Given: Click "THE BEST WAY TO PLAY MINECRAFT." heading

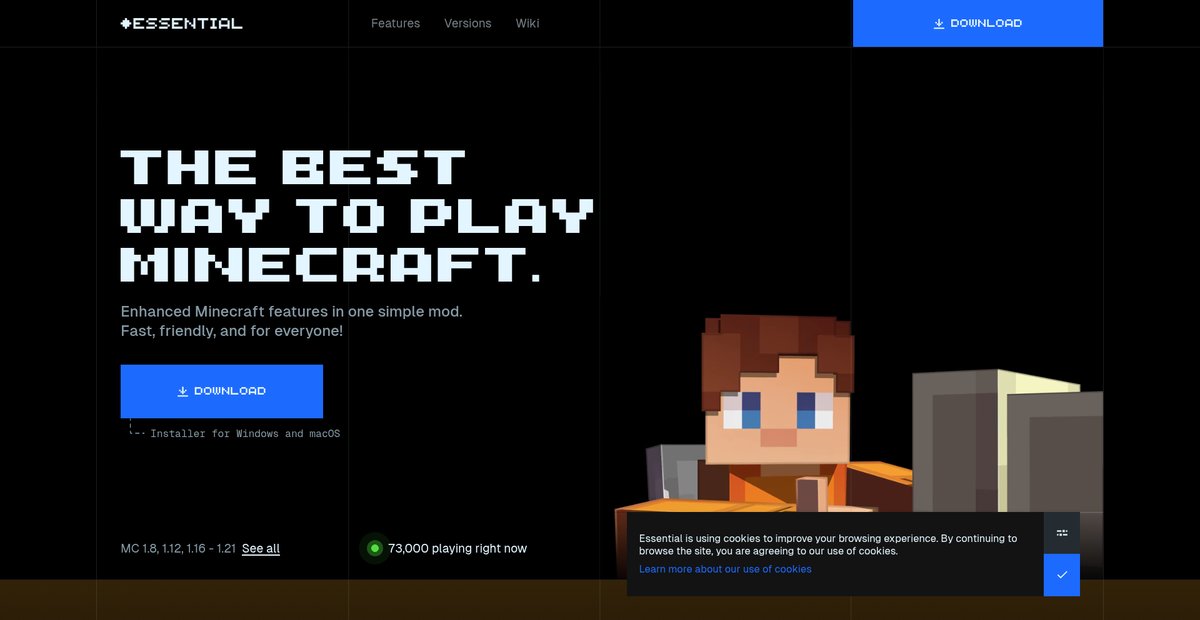Looking at the screenshot, I should click(358, 216).
